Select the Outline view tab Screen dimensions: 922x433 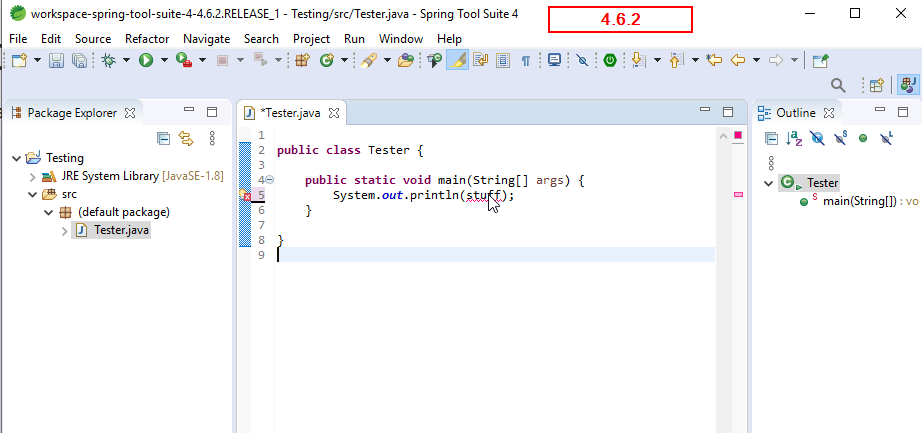(796, 113)
